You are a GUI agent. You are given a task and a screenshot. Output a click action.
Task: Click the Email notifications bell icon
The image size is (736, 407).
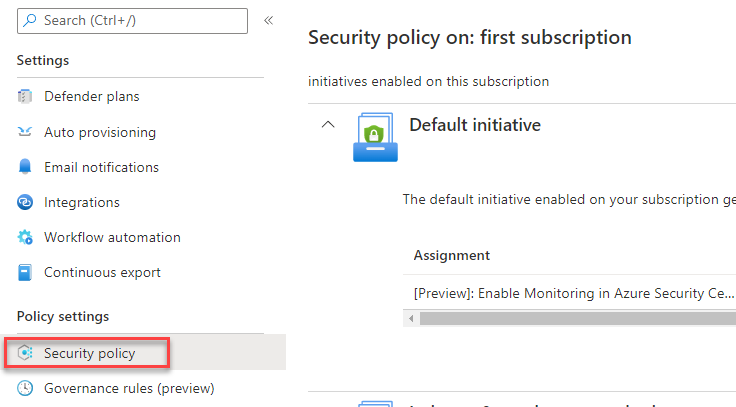coord(26,167)
